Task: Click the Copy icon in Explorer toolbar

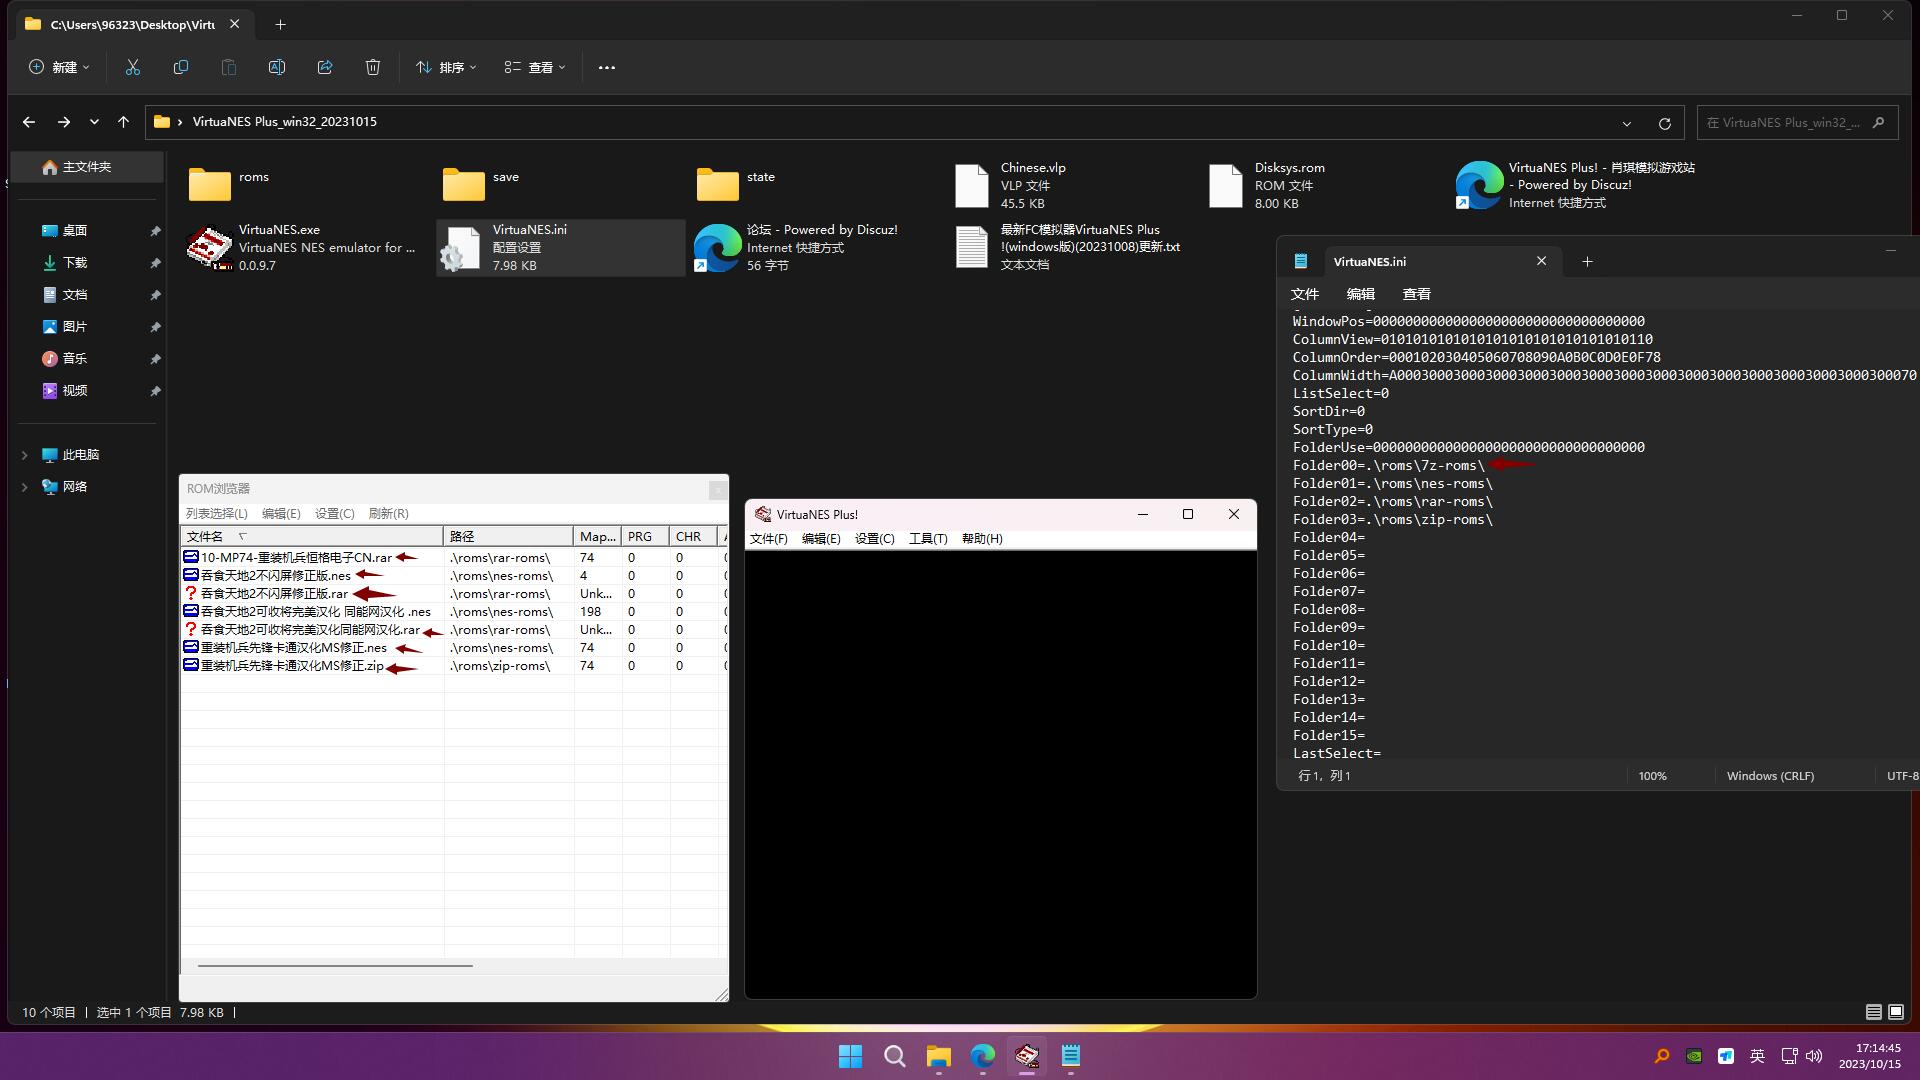Action: pos(180,67)
